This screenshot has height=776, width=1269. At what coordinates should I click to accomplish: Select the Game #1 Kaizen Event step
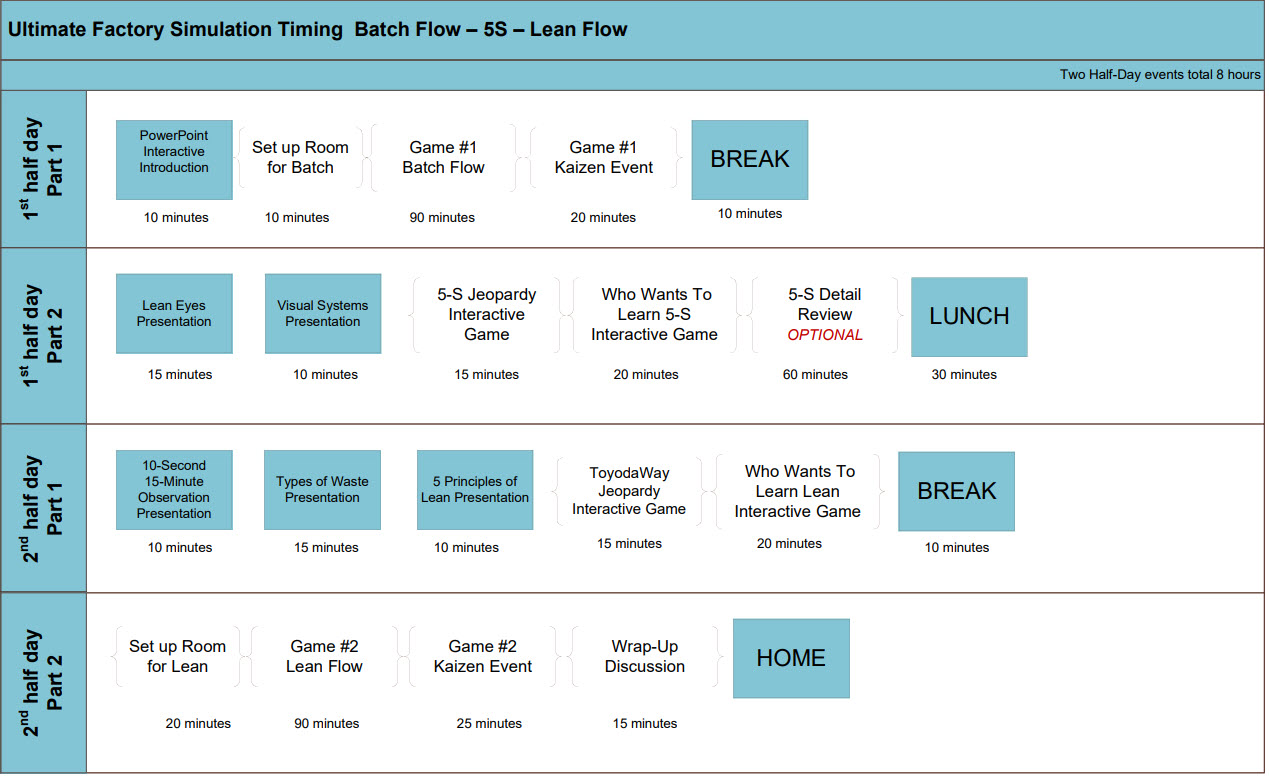(x=603, y=157)
